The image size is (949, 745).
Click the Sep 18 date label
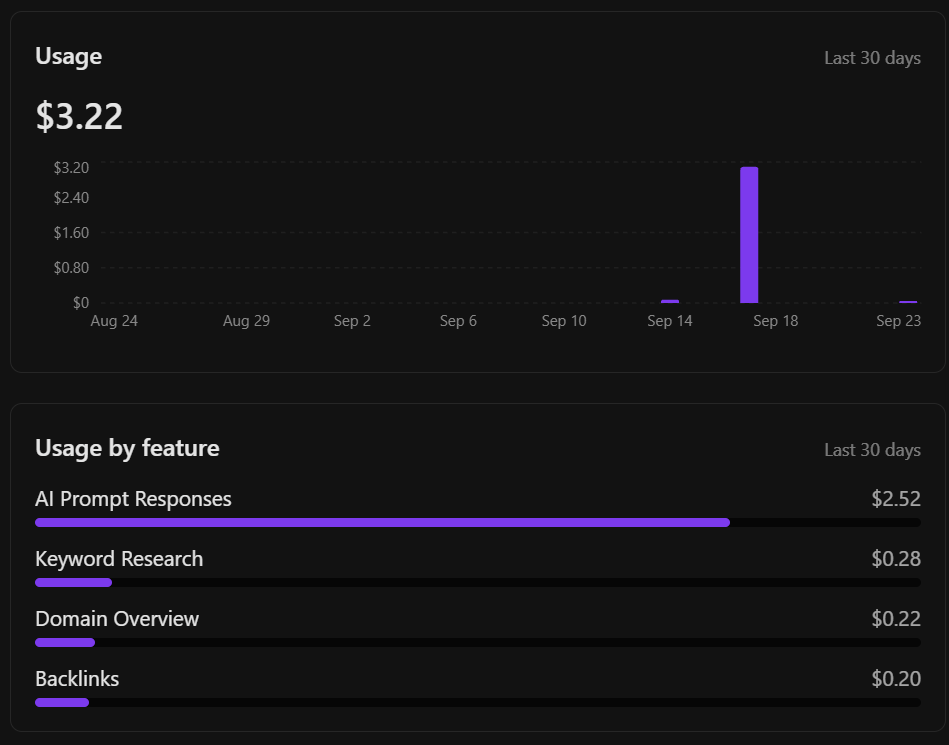[775, 321]
